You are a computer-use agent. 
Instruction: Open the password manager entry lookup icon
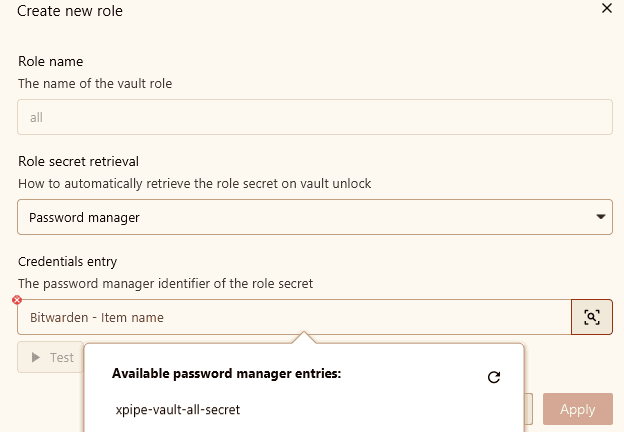click(x=592, y=317)
